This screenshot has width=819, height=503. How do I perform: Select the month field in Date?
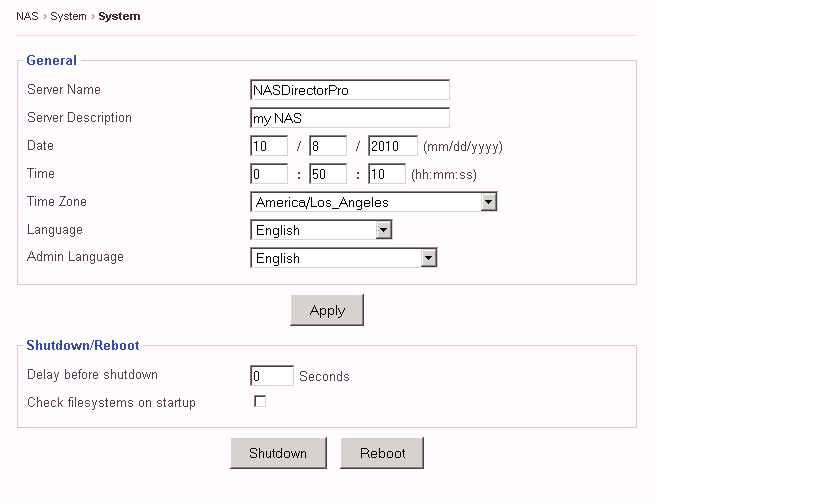[269, 146]
